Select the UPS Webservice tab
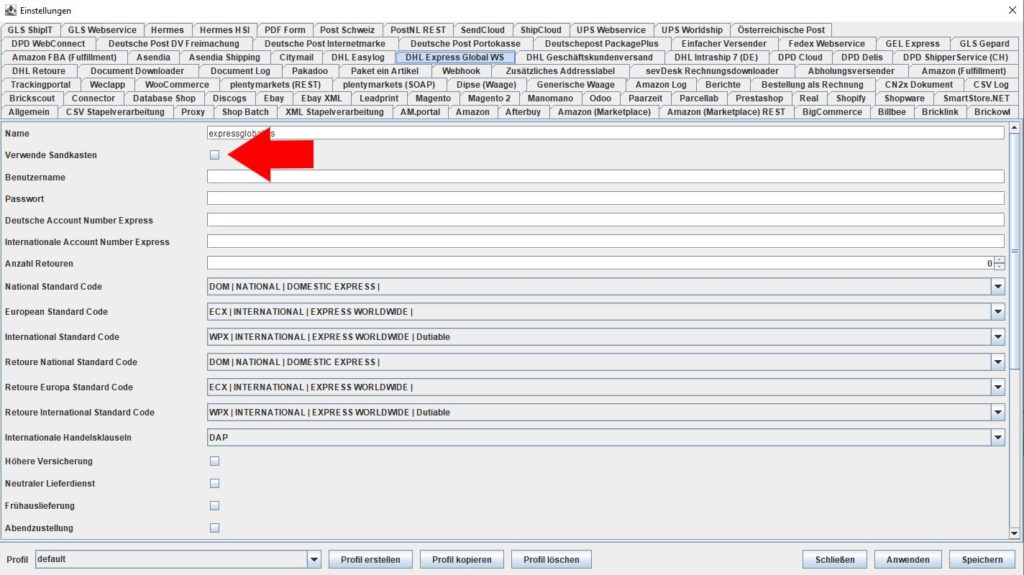 point(611,30)
